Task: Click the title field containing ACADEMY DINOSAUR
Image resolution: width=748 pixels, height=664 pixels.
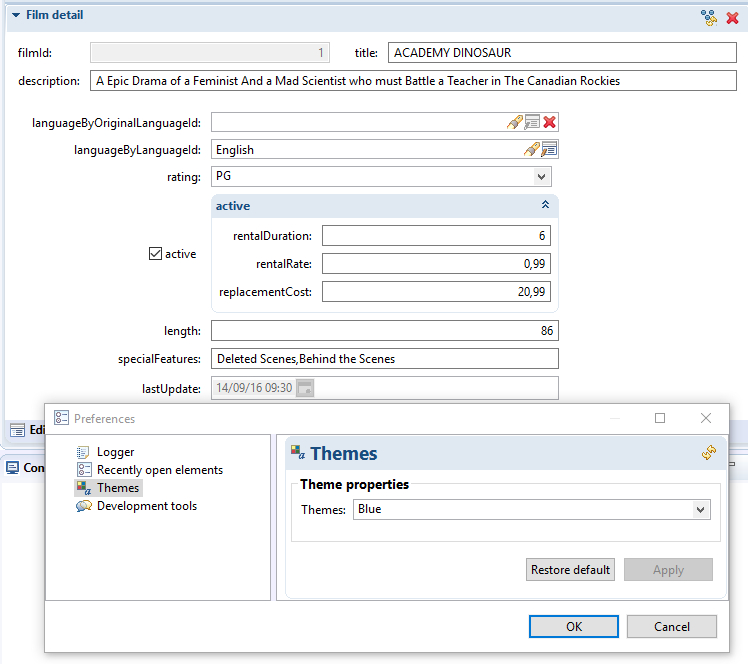Action: pos(560,53)
